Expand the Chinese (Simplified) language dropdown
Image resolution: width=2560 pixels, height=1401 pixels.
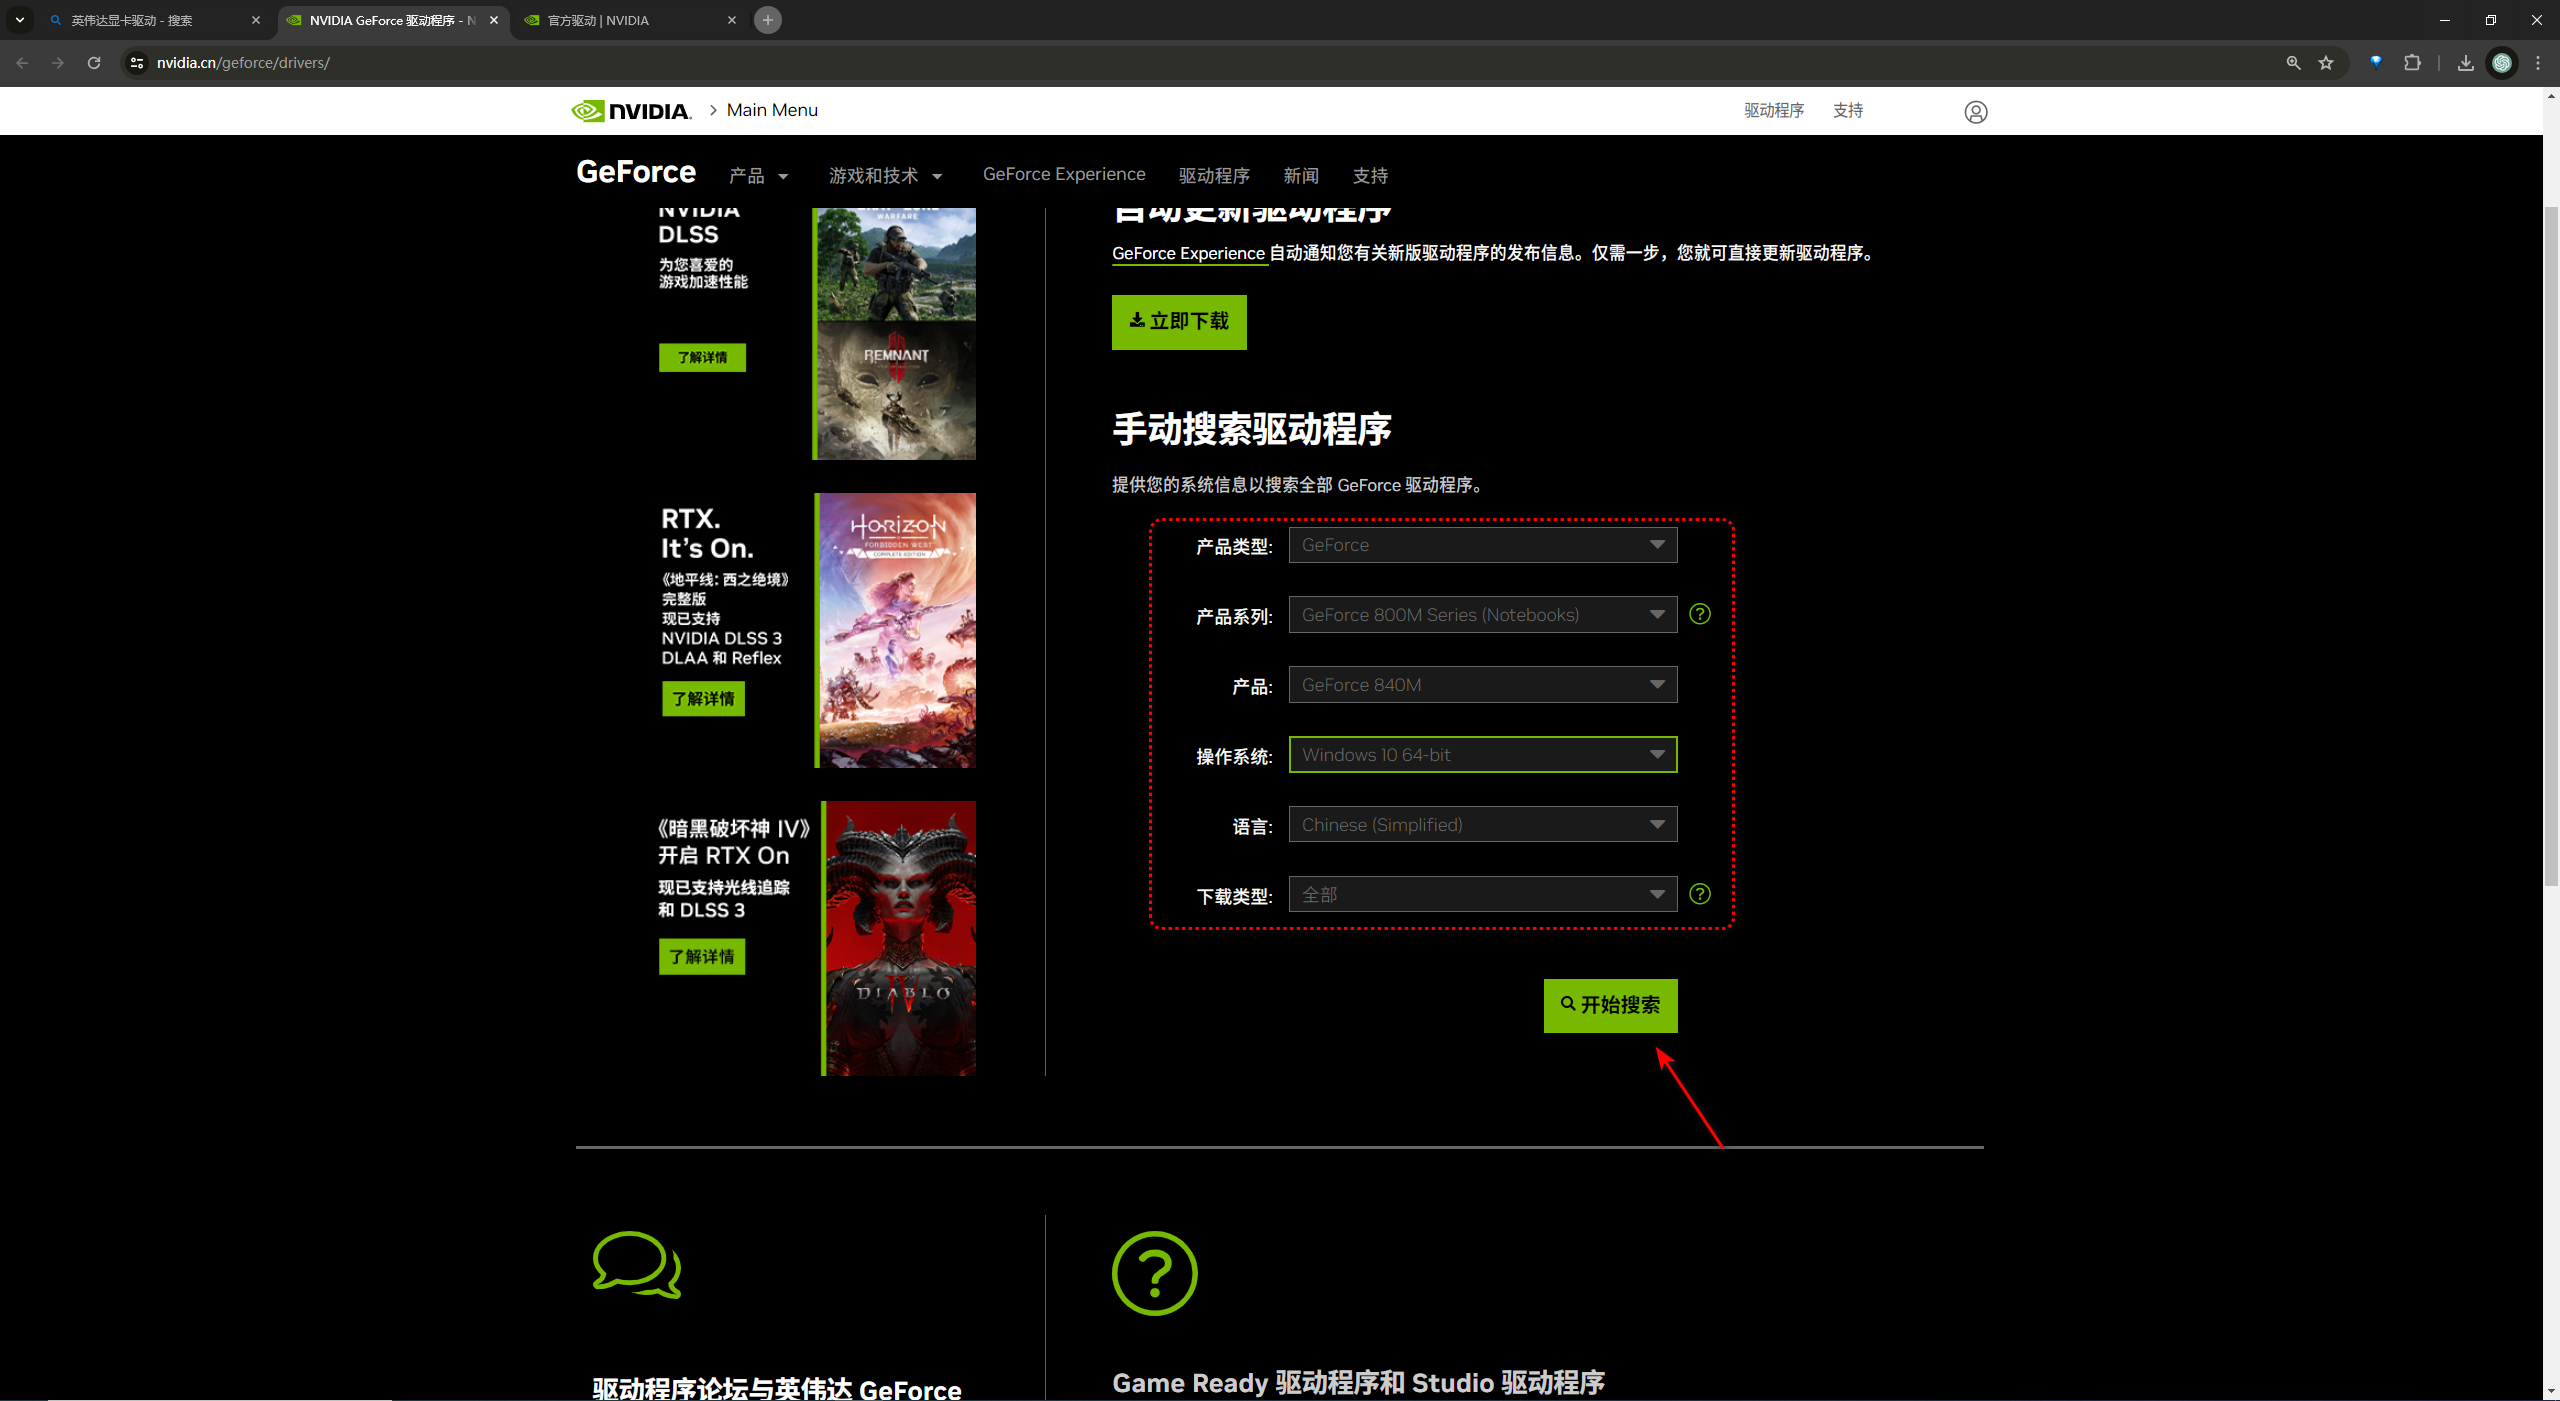[1482, 825]
